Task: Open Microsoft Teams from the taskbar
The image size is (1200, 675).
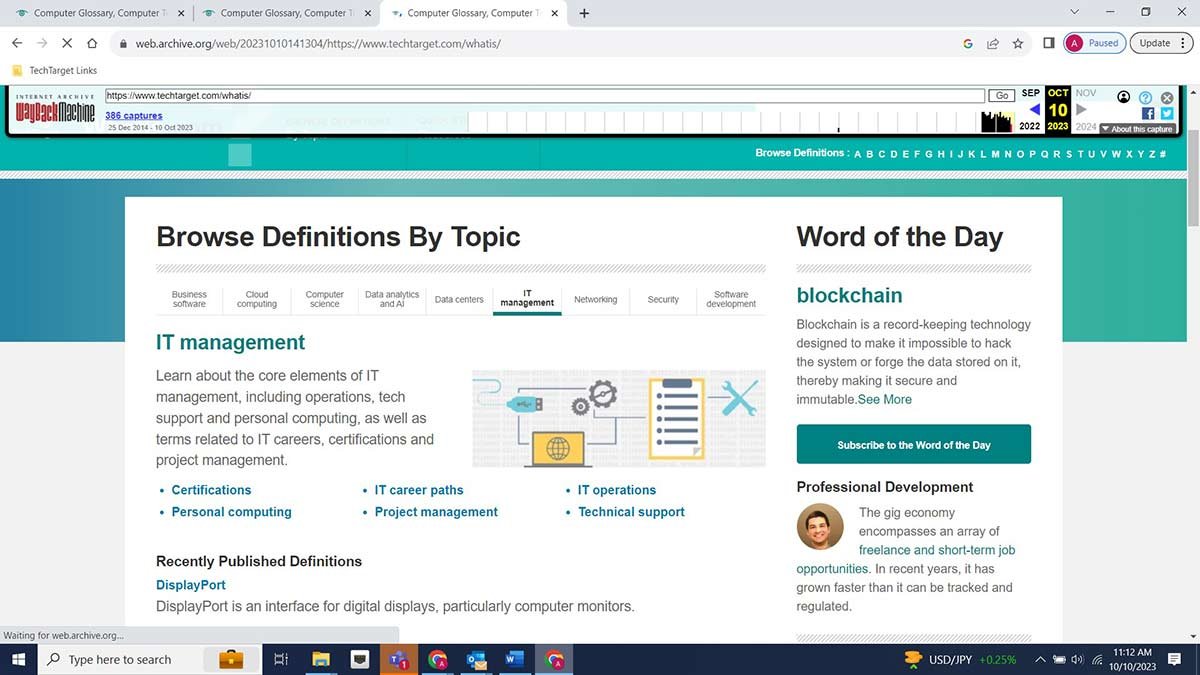Action: pos(398,660)
